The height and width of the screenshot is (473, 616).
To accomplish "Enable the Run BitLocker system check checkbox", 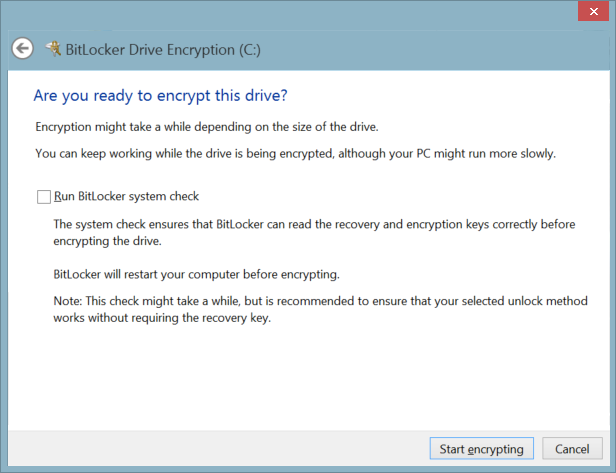I will click(43, 197).
